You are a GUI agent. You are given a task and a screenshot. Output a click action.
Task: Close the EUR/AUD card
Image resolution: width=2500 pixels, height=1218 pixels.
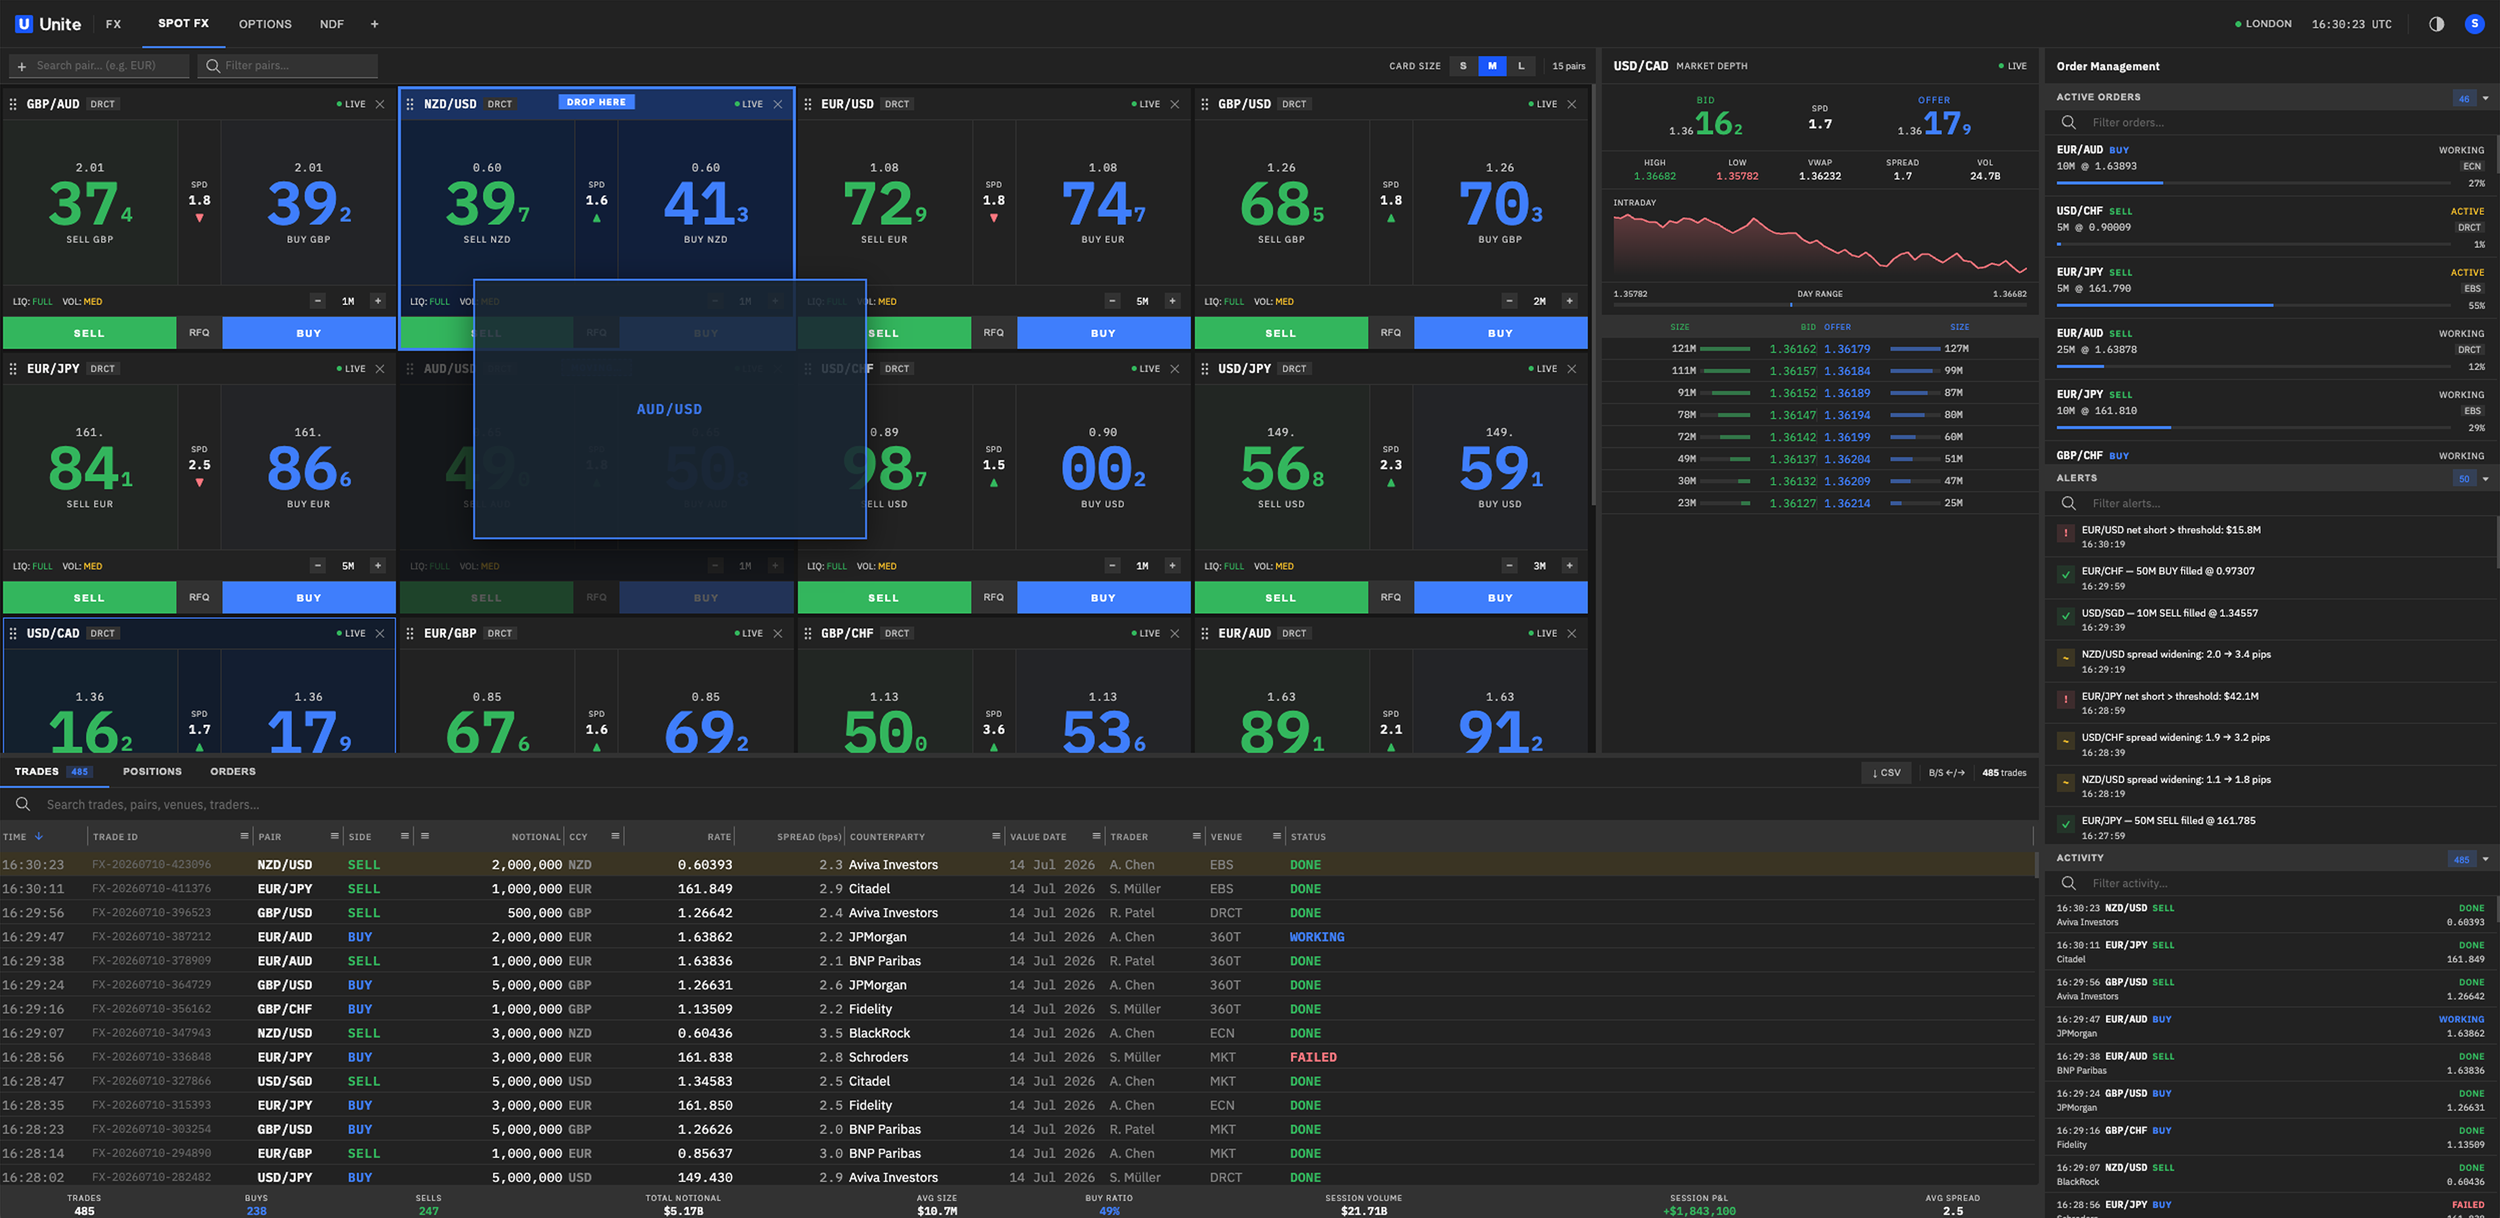point(1572,633)
